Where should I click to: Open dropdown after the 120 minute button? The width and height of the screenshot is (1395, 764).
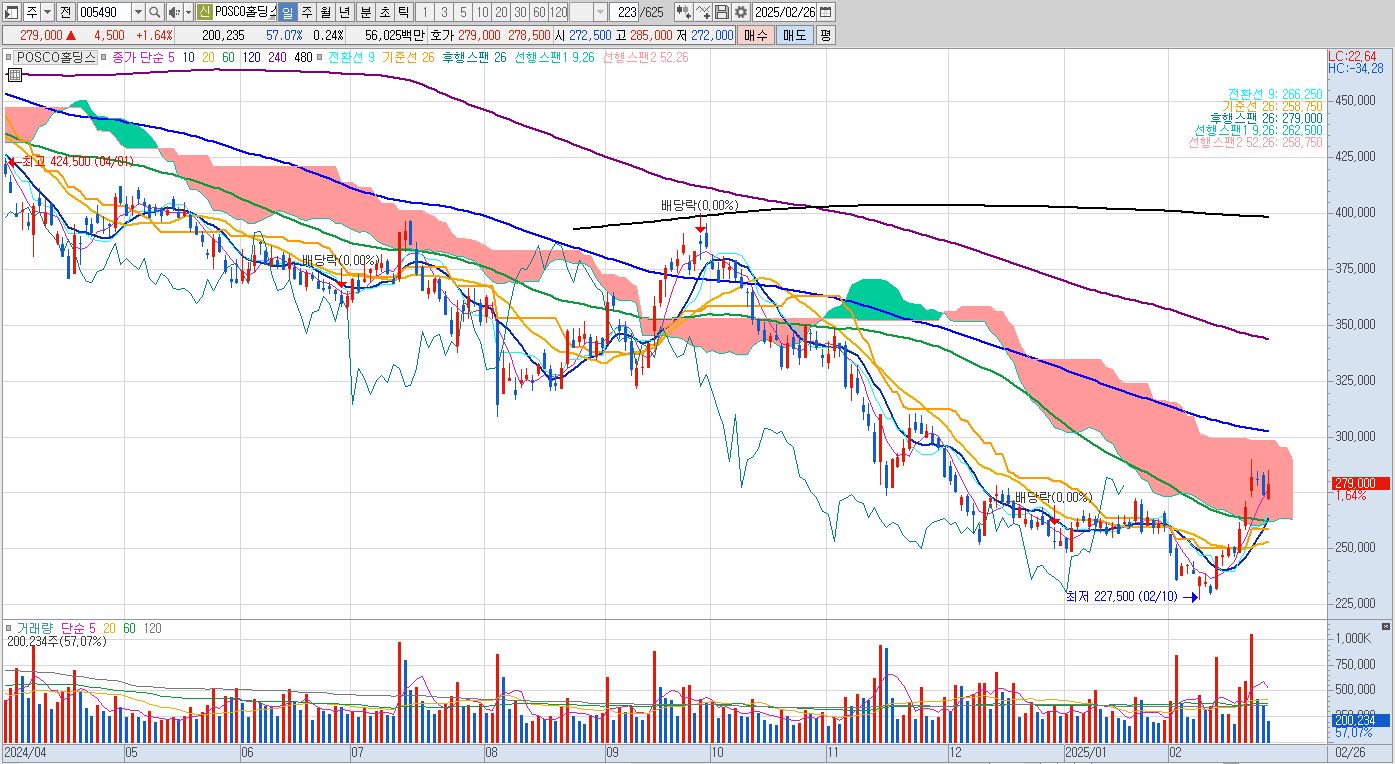point(600,12)
